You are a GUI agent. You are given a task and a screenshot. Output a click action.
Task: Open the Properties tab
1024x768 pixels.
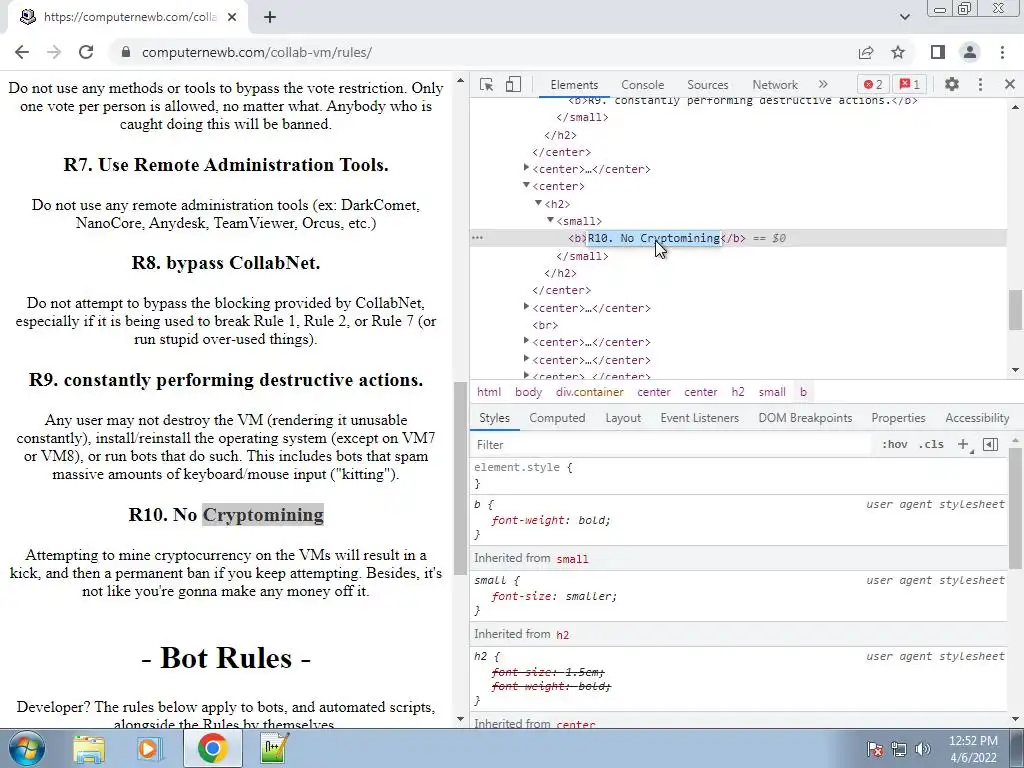pyautogui.click(x=898, y=418)
